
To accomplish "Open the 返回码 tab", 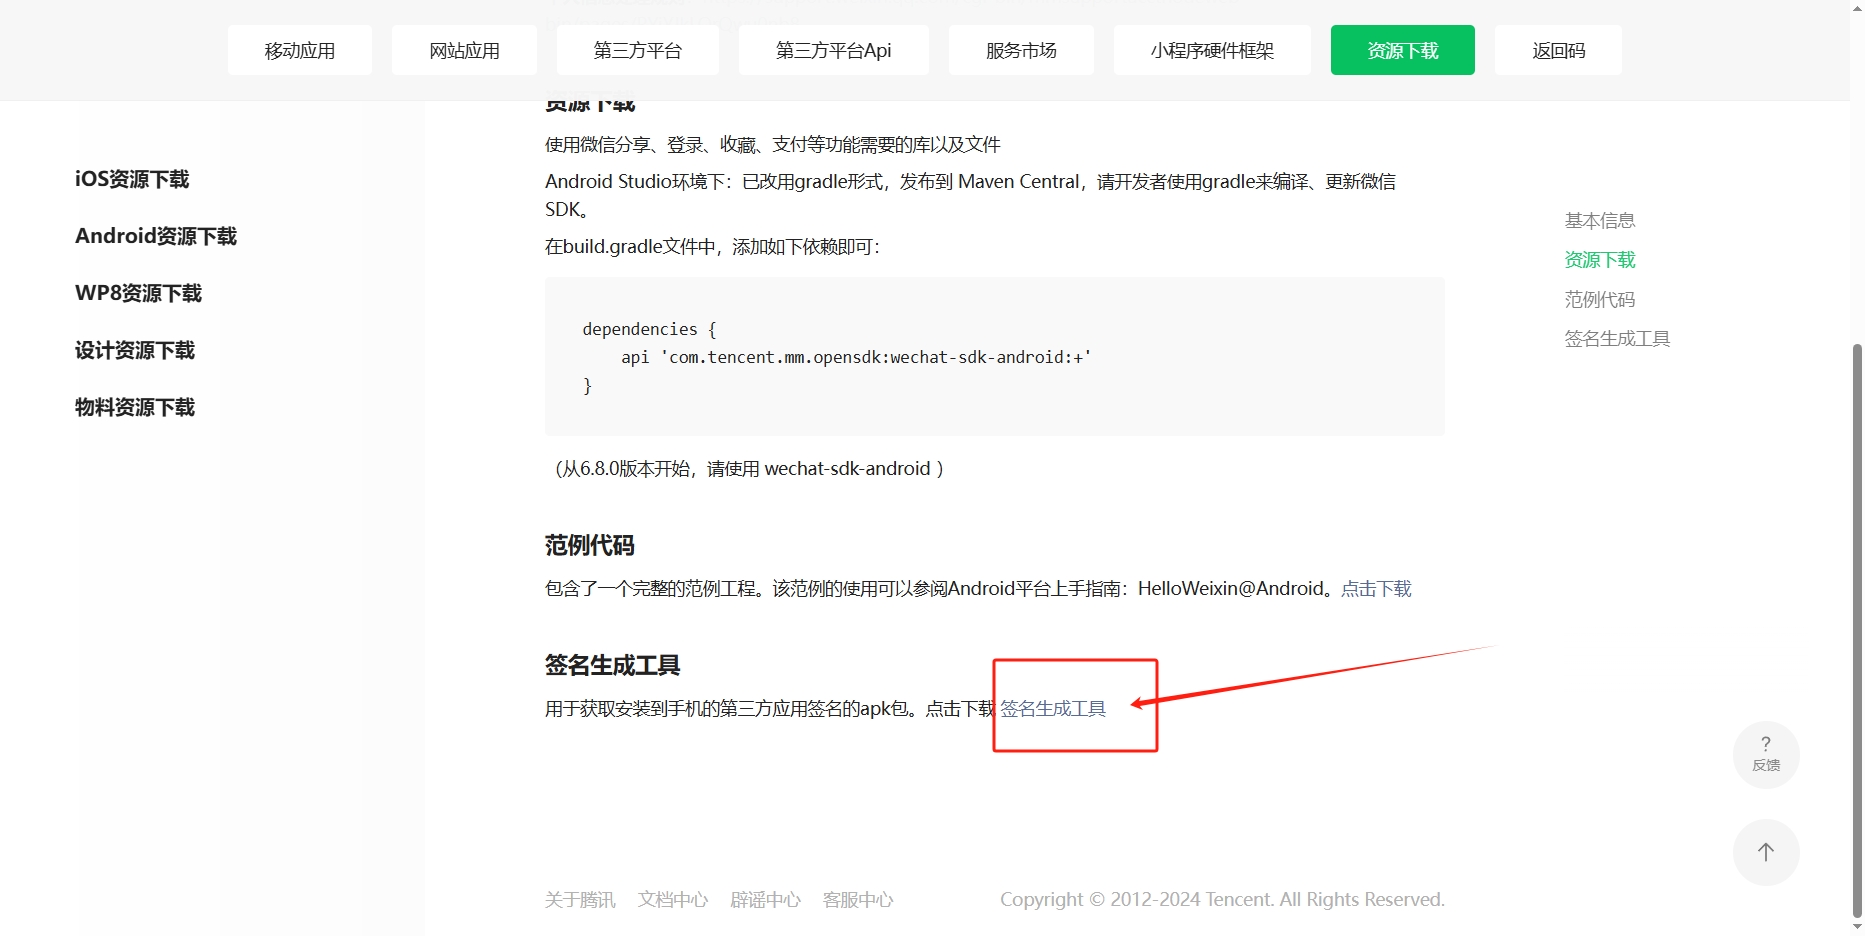I will pos(1558,51).
